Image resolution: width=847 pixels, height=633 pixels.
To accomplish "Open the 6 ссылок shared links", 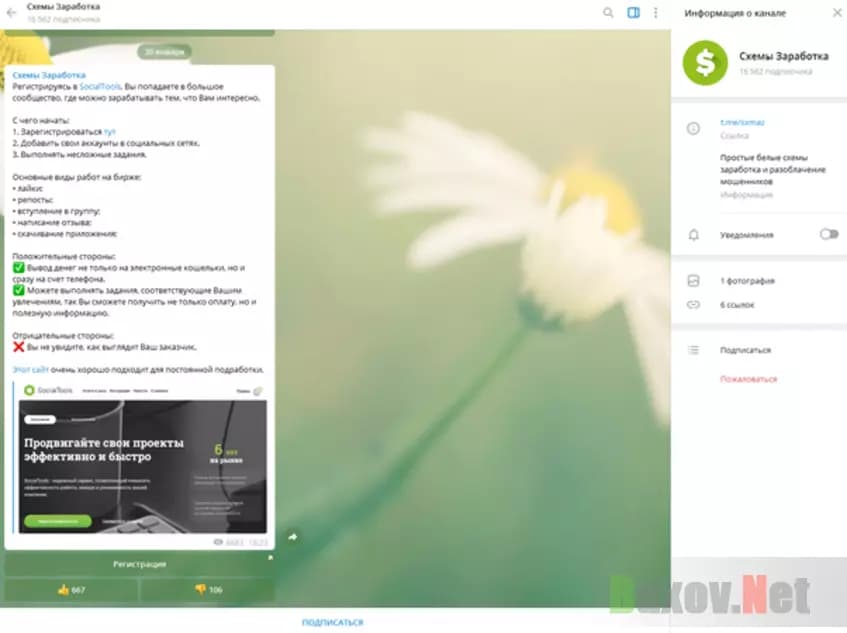I will tap(737, 304).
